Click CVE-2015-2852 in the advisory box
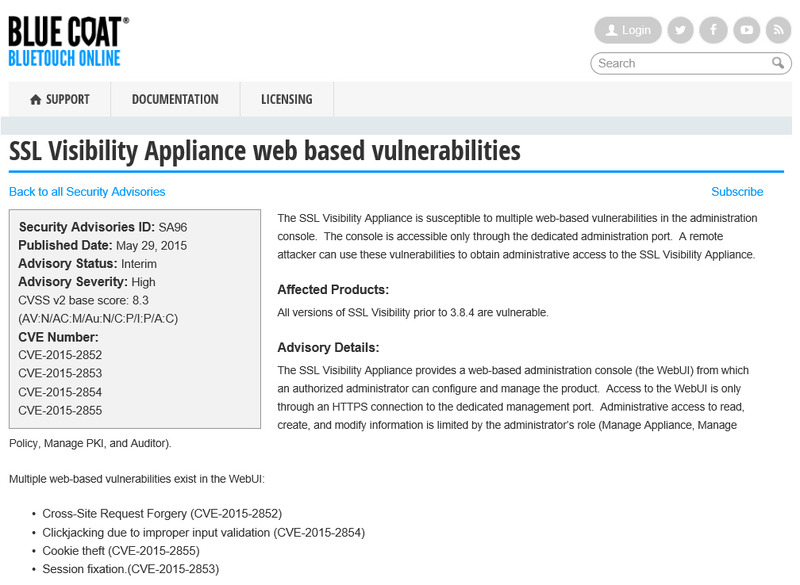Screen dimensions: 800x585 (60, 355)
